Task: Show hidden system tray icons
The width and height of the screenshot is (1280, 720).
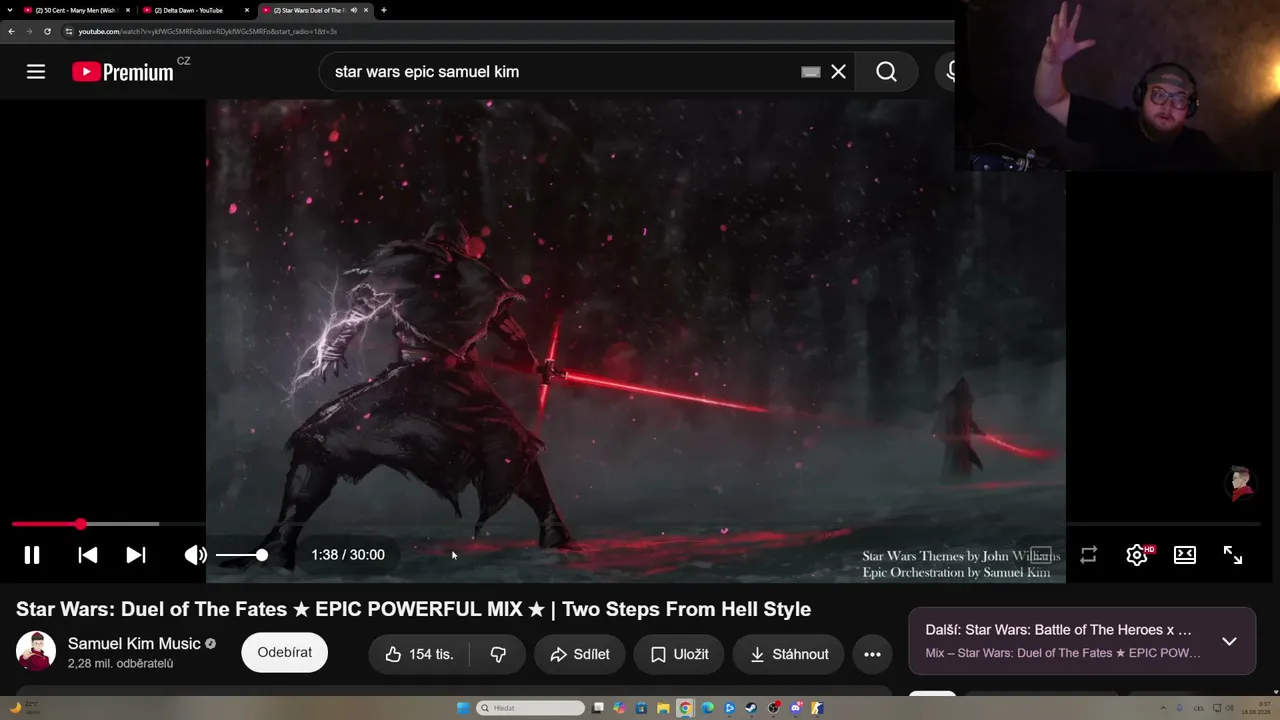Action: pyautogui.click(x=1162, y=708)
